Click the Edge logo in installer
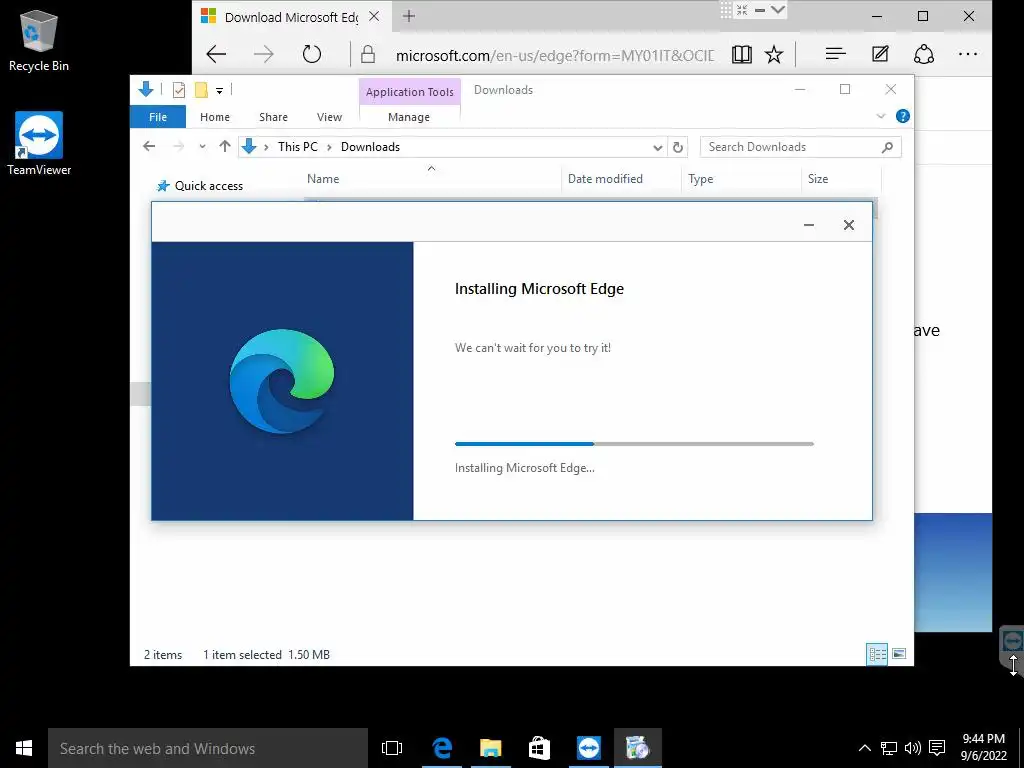This screenshot has height=768, width=1024. tap(282, 381)
